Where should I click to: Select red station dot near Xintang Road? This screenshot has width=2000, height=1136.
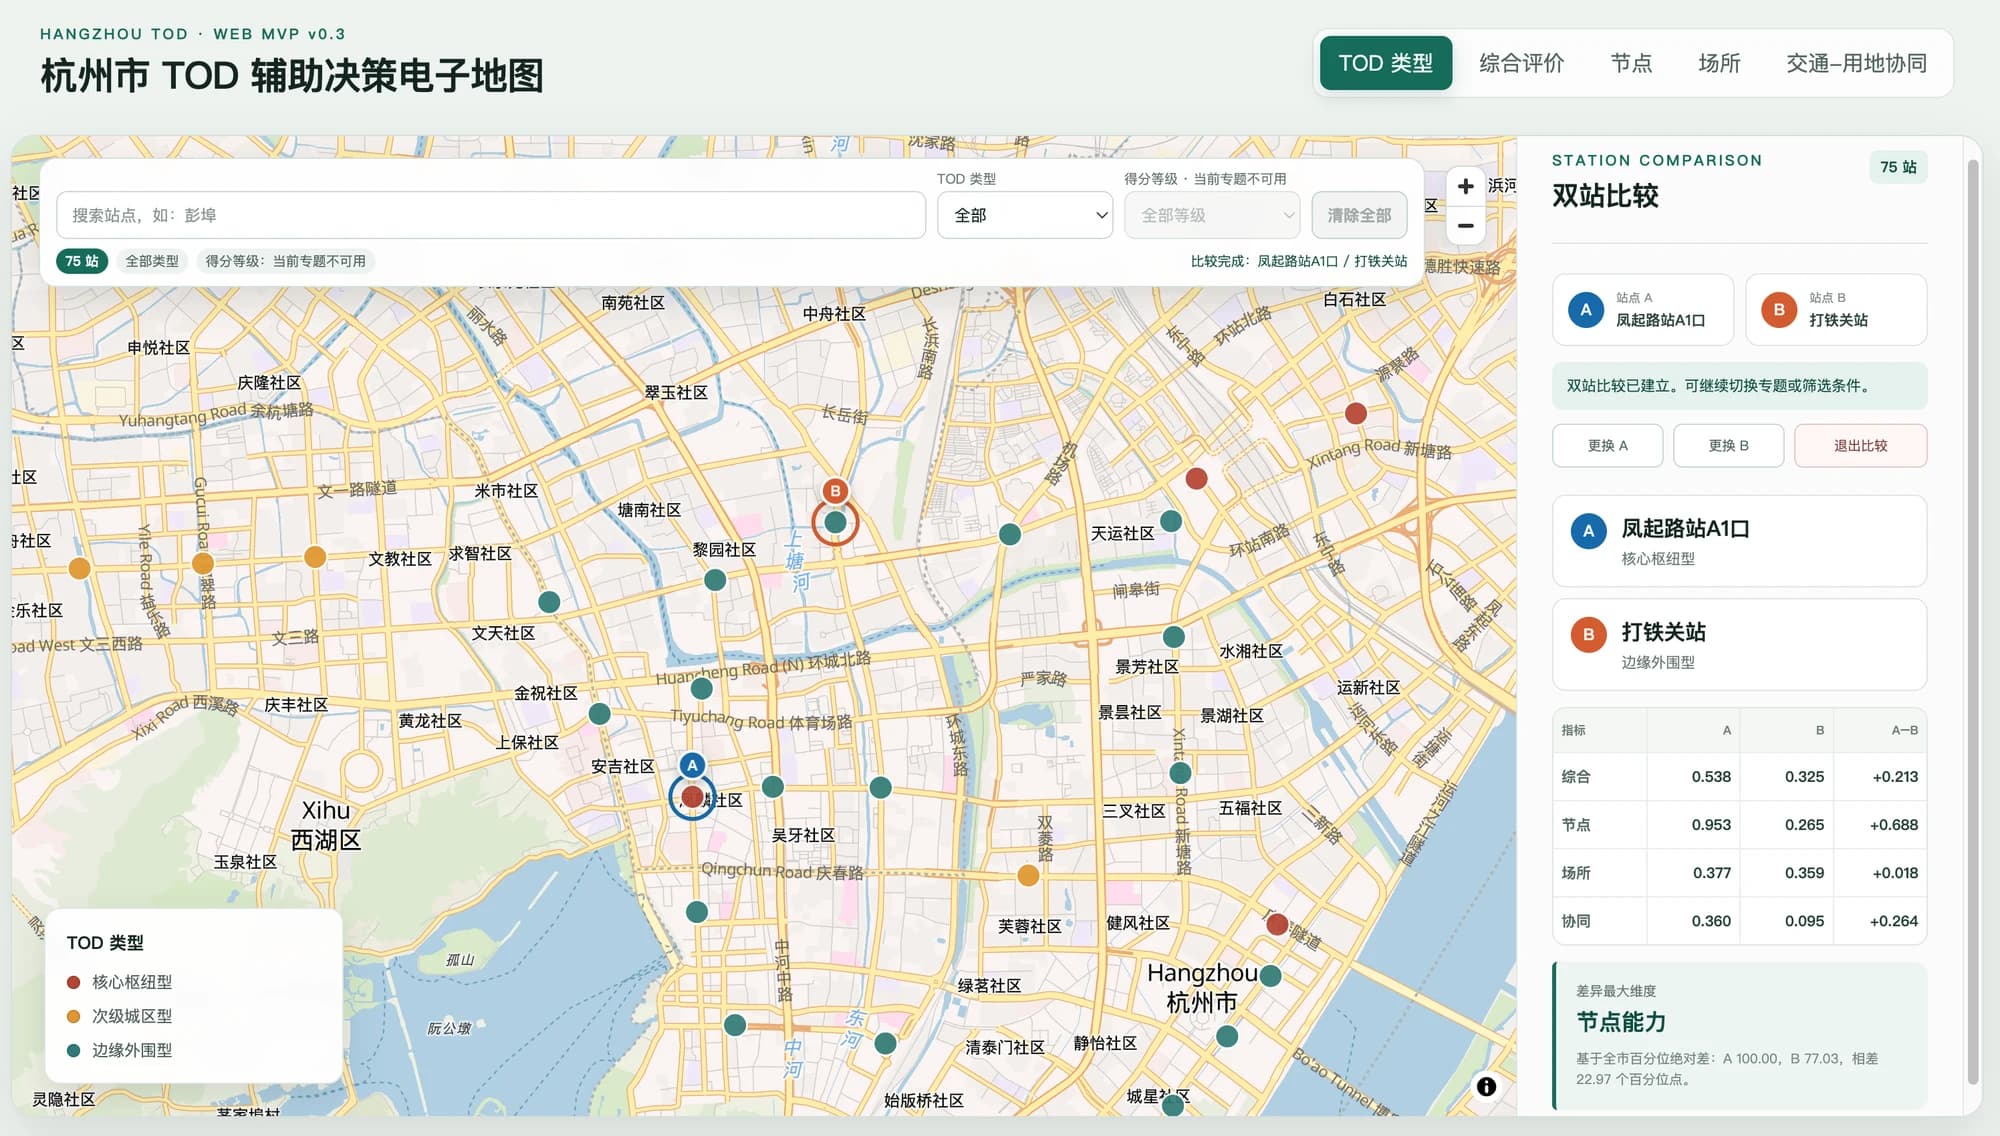tap(1356, 413)
